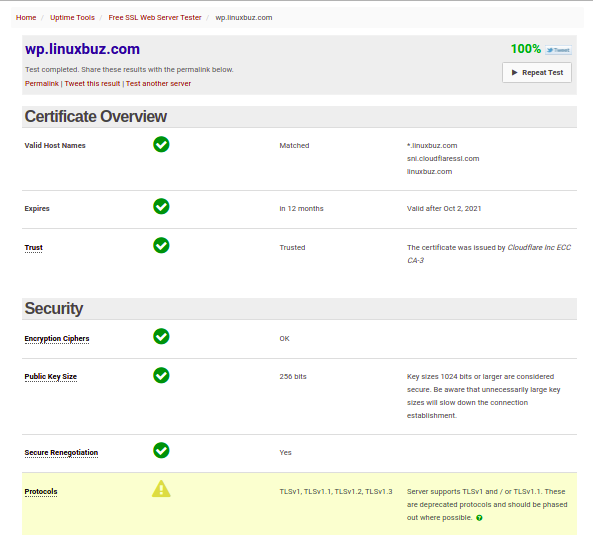
Task: Click the 'Test completed' status message
Action: click(129, 70)
